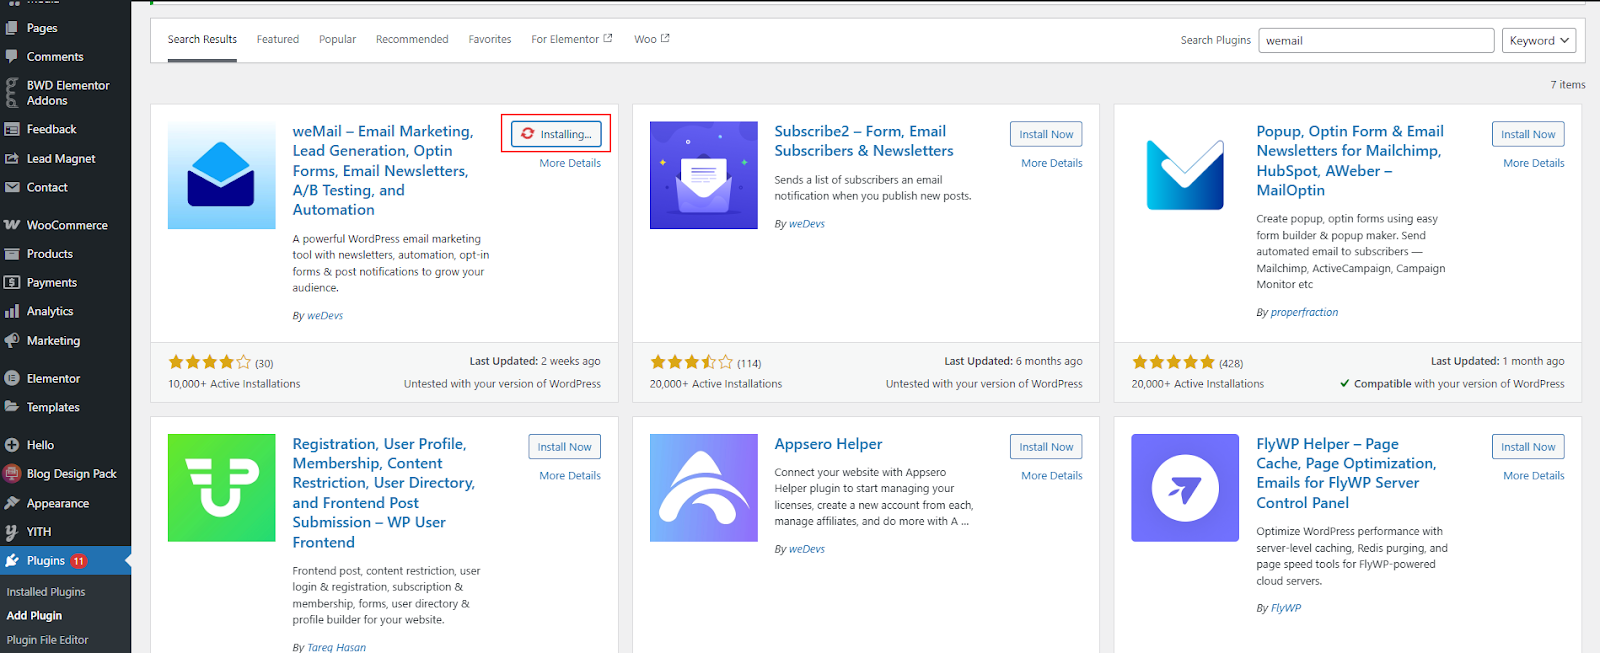Click the Pages sidebar icon
Viewport: 1600px width, 653px height.
[12, 28]
